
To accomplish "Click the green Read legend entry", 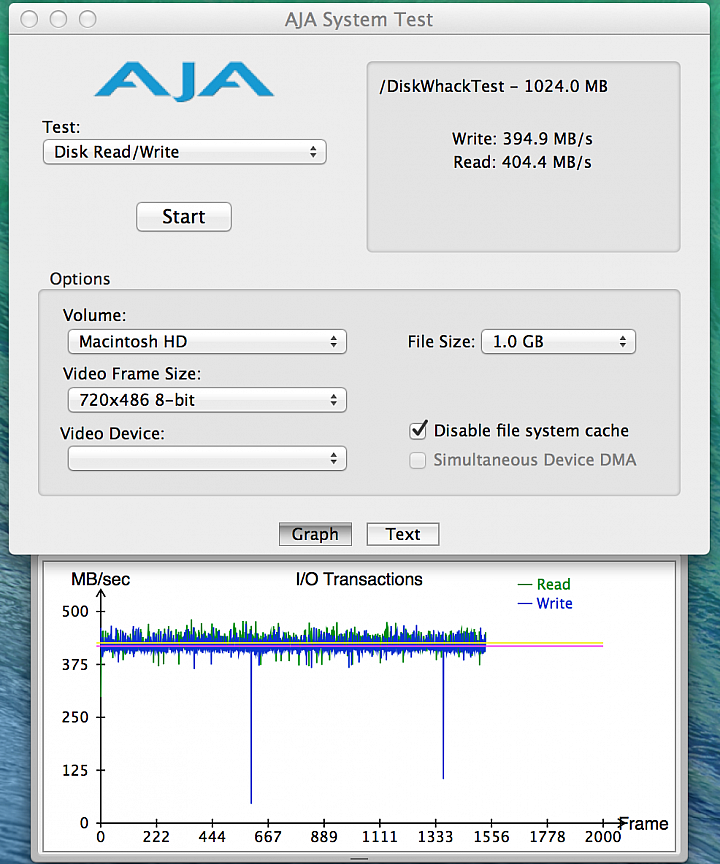I will click(x=544, y=584).
